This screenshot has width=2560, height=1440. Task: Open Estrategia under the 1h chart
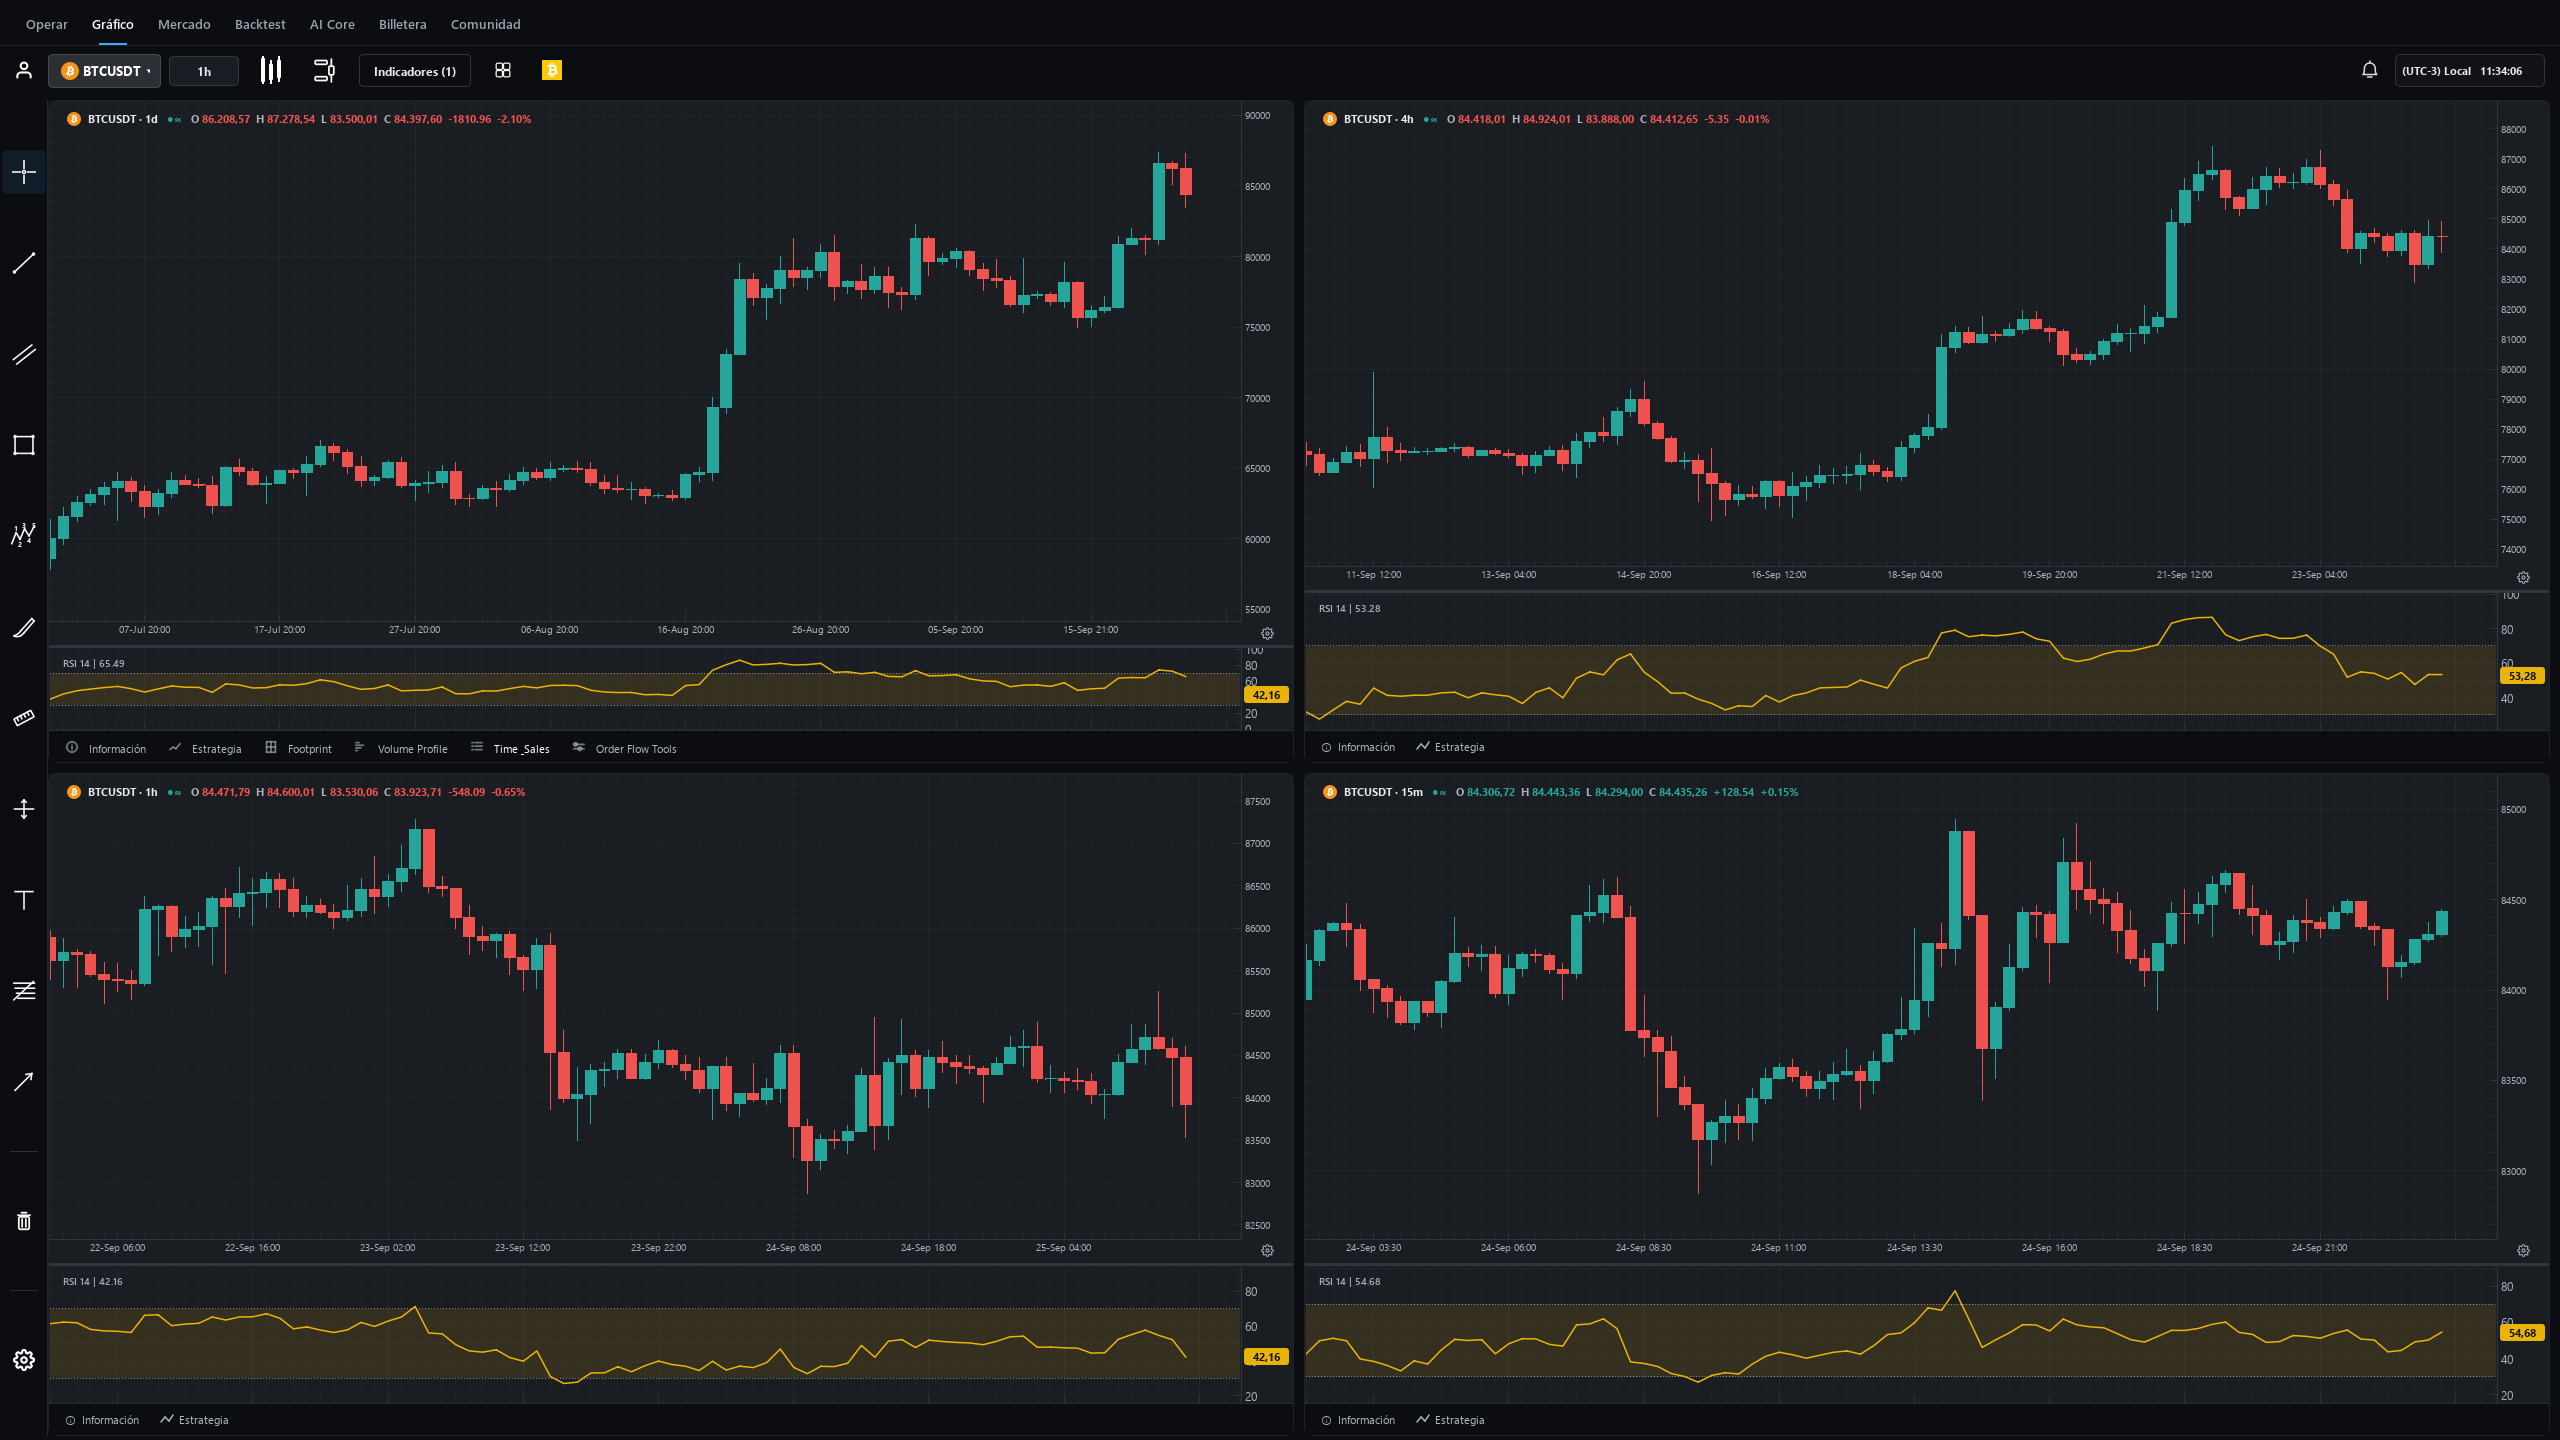click(195, 1420)
